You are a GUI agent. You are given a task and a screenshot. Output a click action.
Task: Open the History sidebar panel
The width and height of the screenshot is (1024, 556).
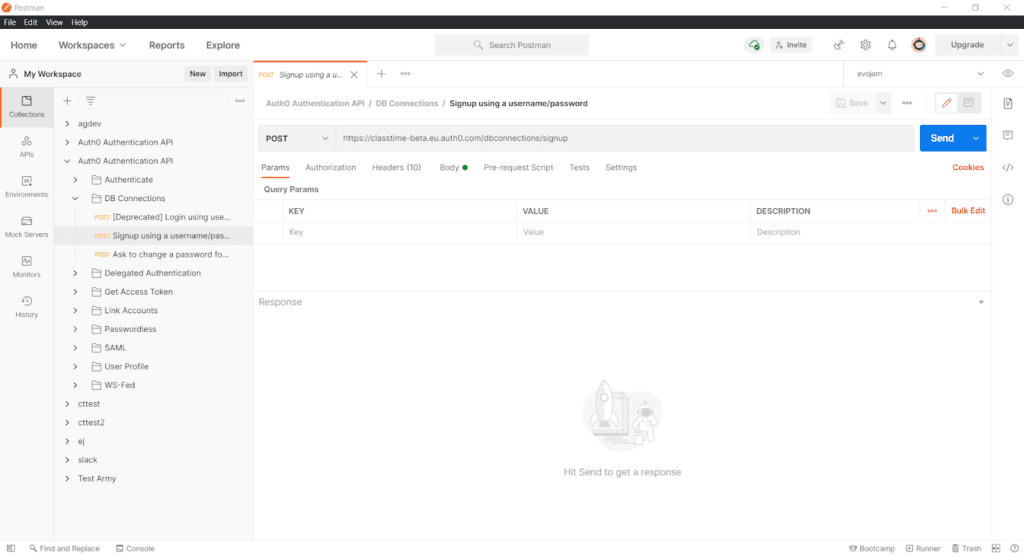click(x=27, y=306)
